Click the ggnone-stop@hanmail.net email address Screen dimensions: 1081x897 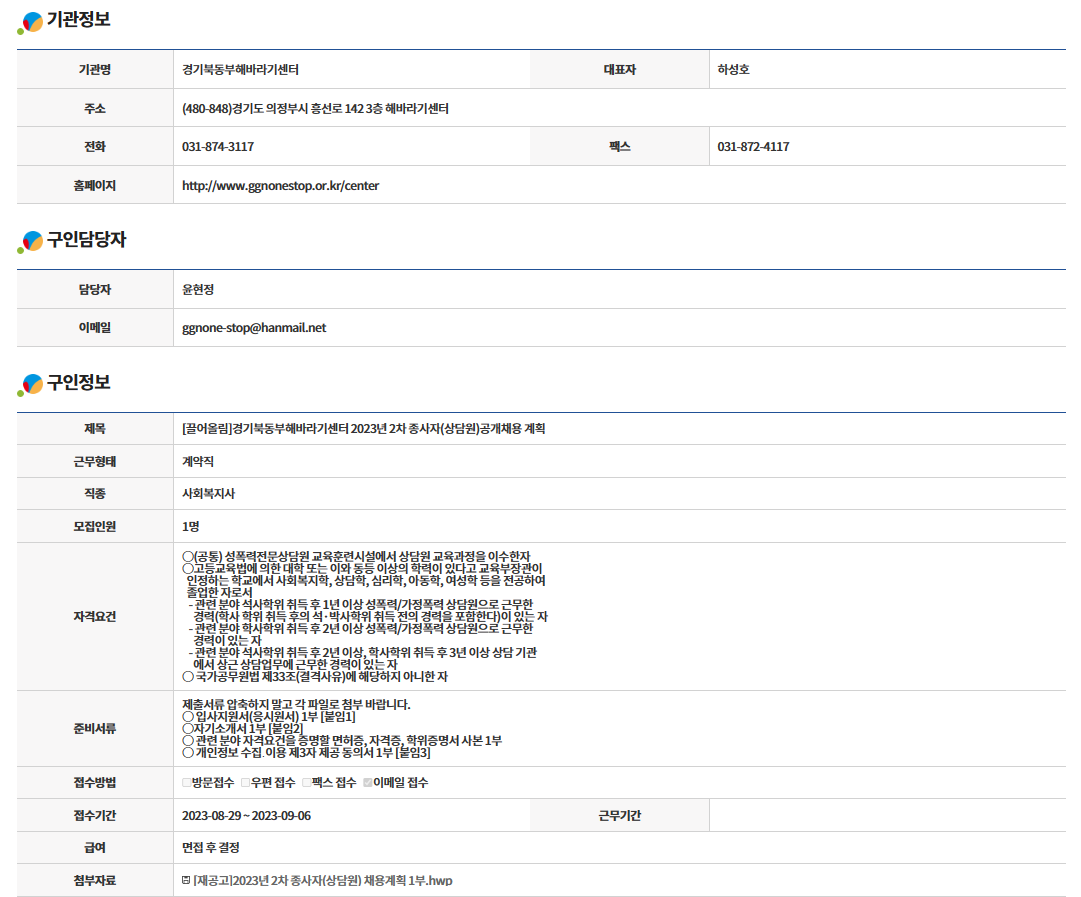254,327
